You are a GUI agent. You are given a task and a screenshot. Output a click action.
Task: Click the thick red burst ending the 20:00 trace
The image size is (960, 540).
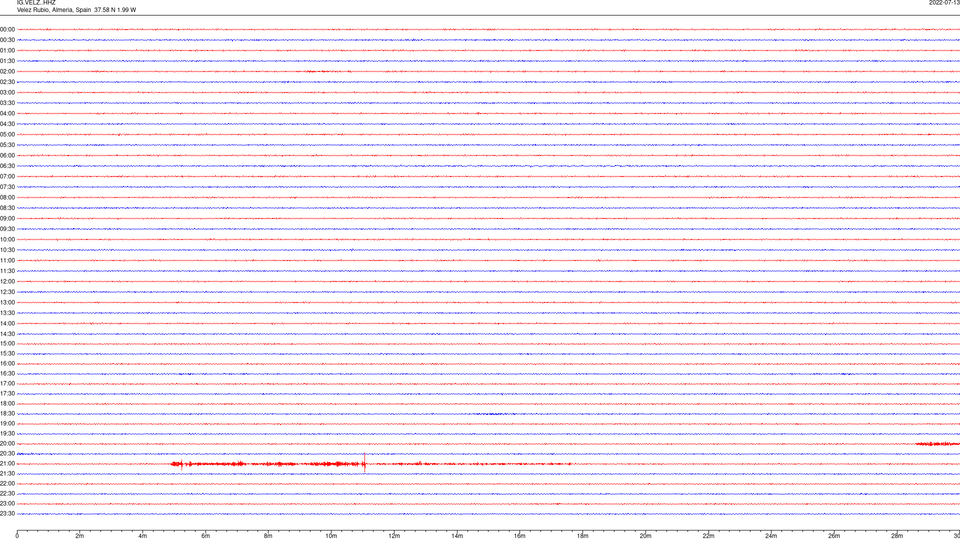tap(937, 444)
